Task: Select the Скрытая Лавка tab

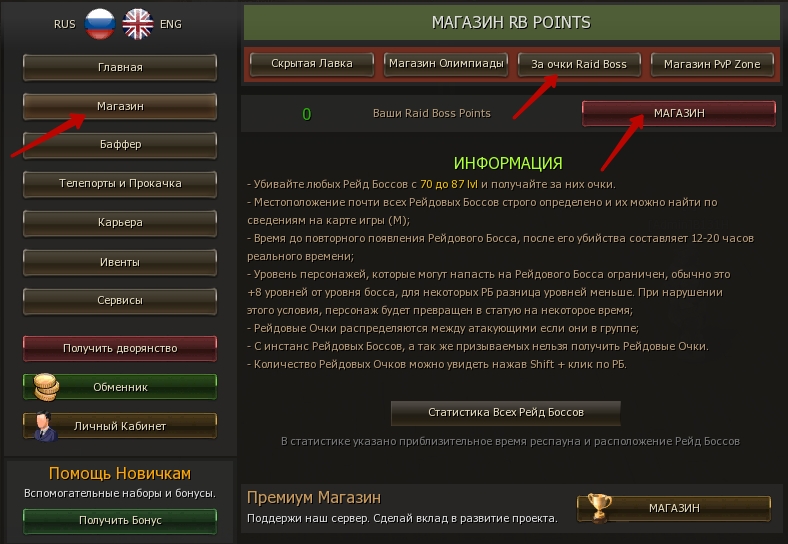Action: tap(312, 64)
